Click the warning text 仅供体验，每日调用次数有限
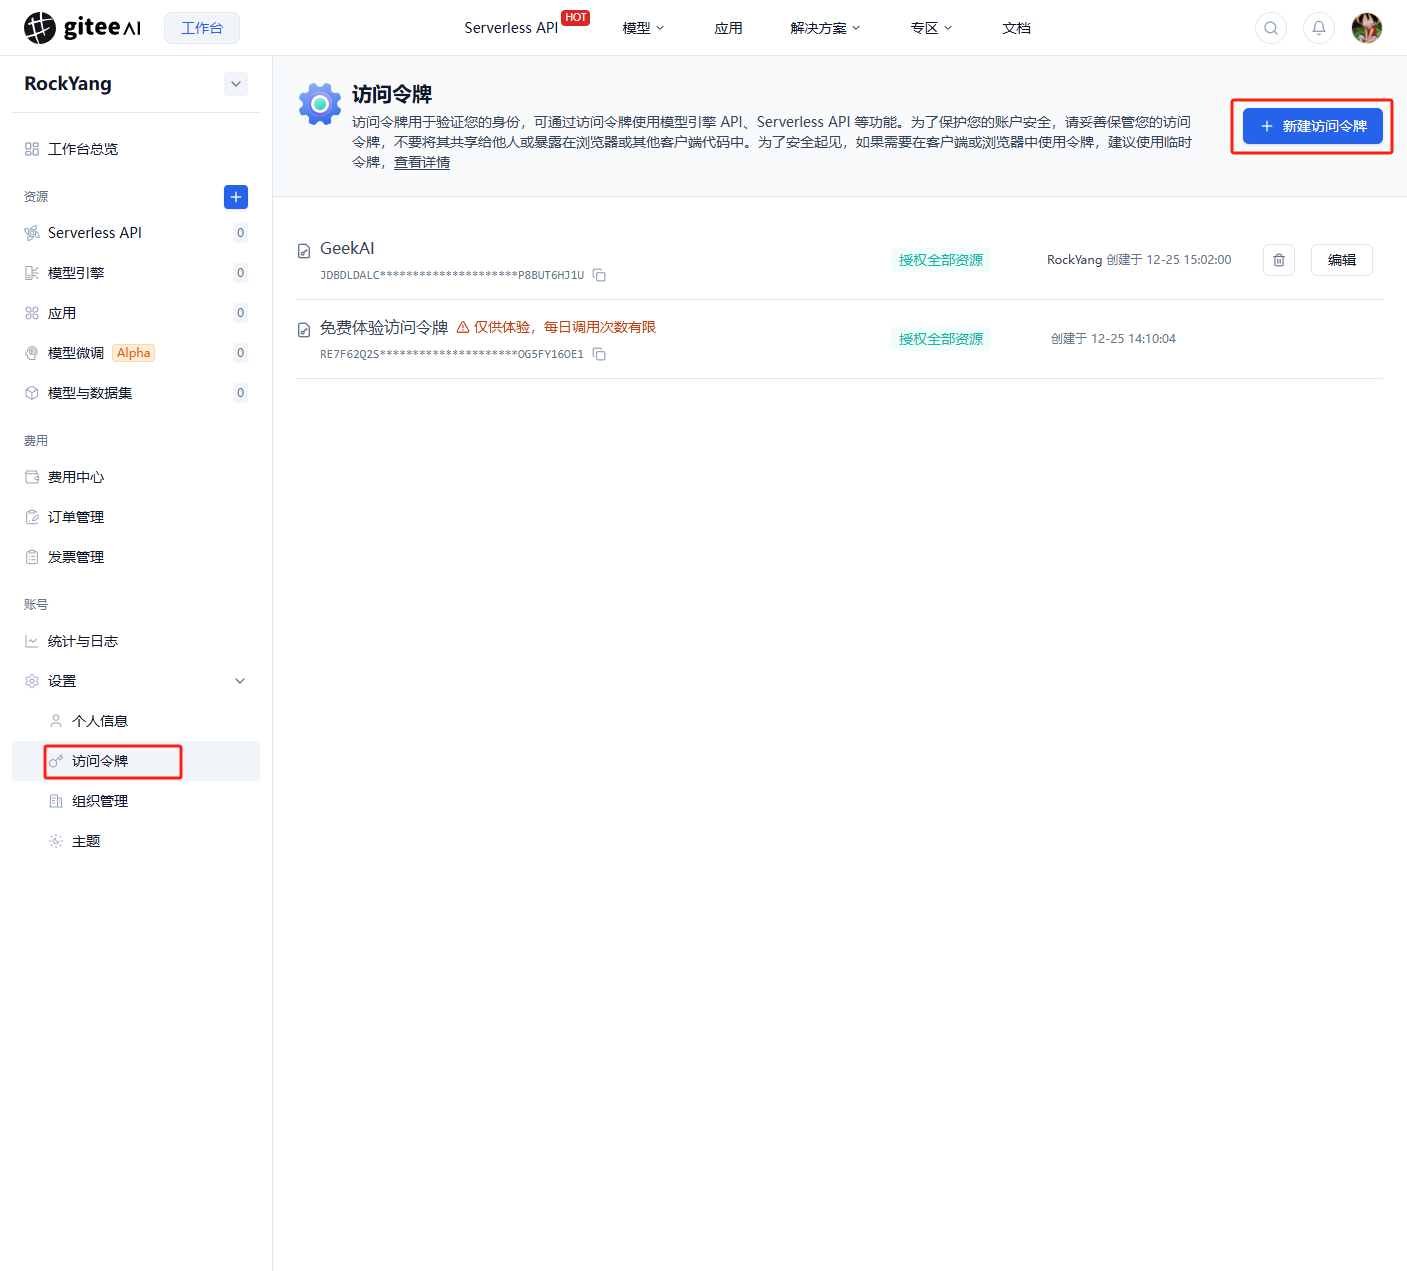Screen dimensions: 1407x1271 [565, 327]
